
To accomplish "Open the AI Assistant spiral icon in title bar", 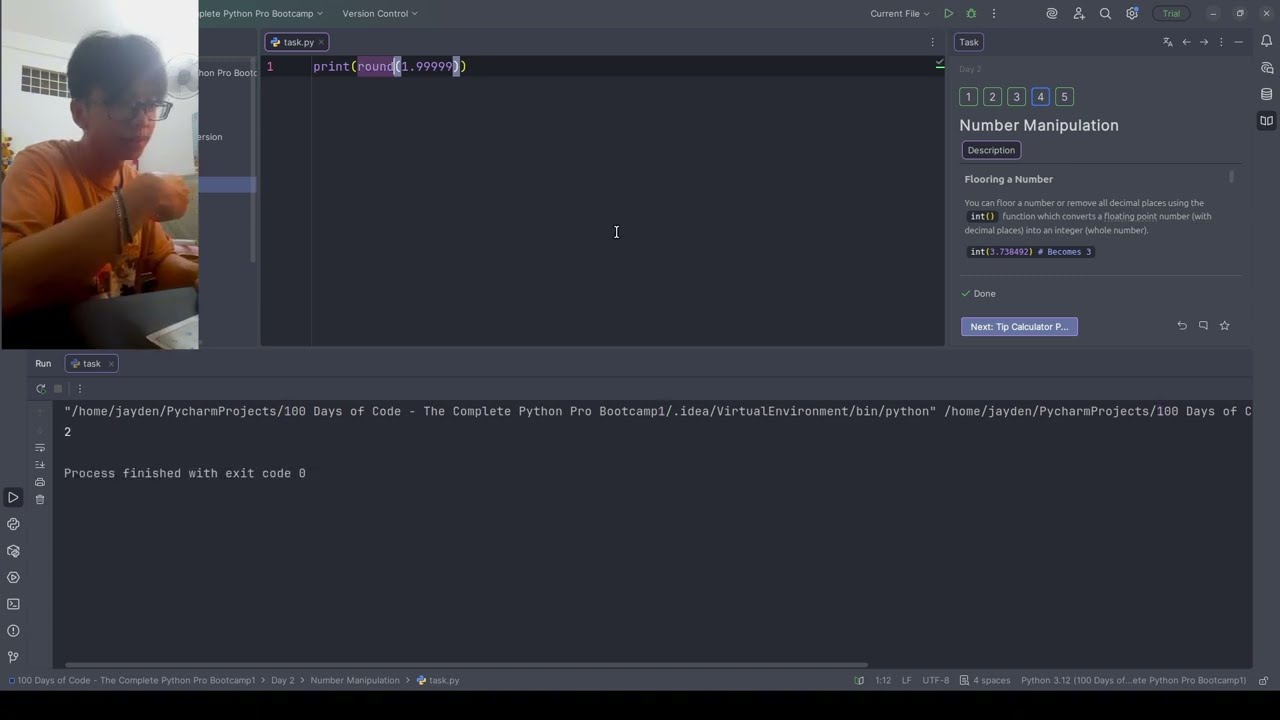I will click(1052, 14).
